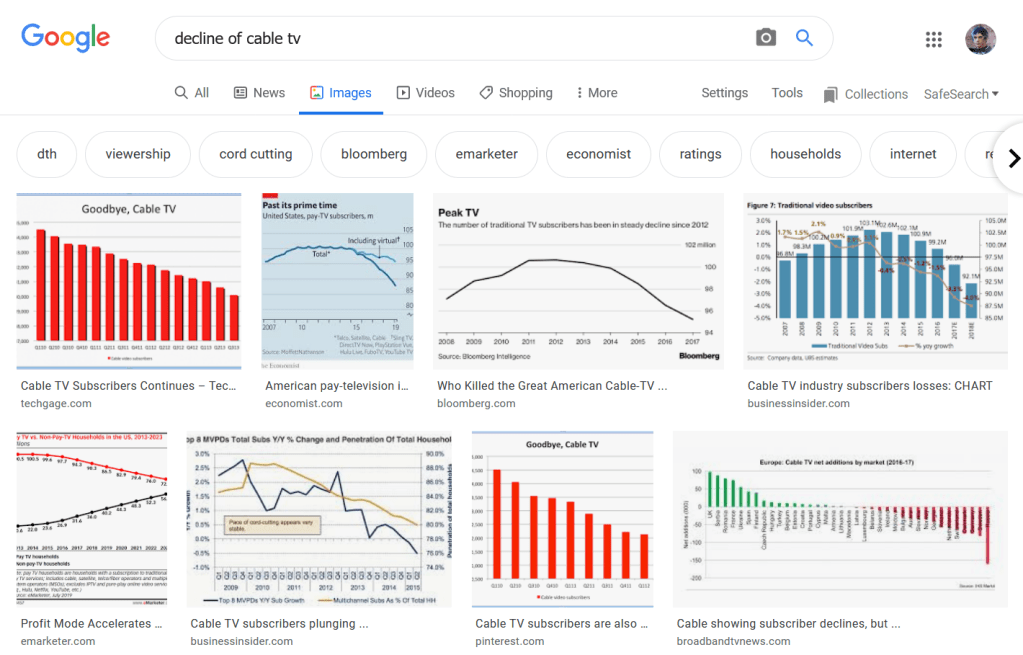The width and height of the screenshot is (1023, 655).
Task: Click the Google logo
Action: tap(66, 38)
